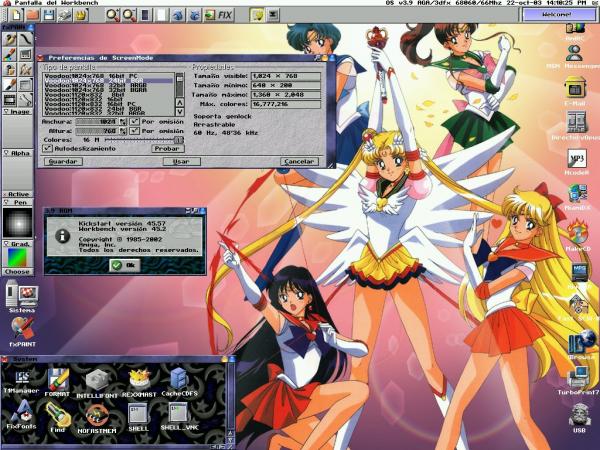
Task: Open REXXMAST in the System window
Action: tap(139, 383)
